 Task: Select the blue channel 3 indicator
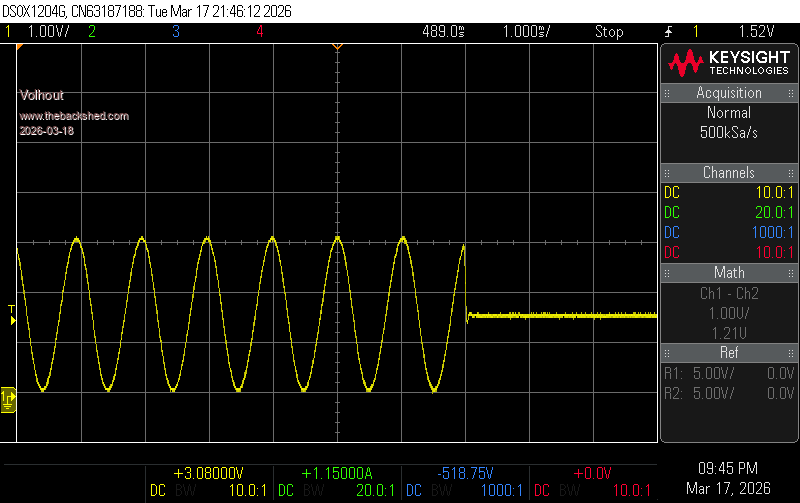tap(175, 32)
